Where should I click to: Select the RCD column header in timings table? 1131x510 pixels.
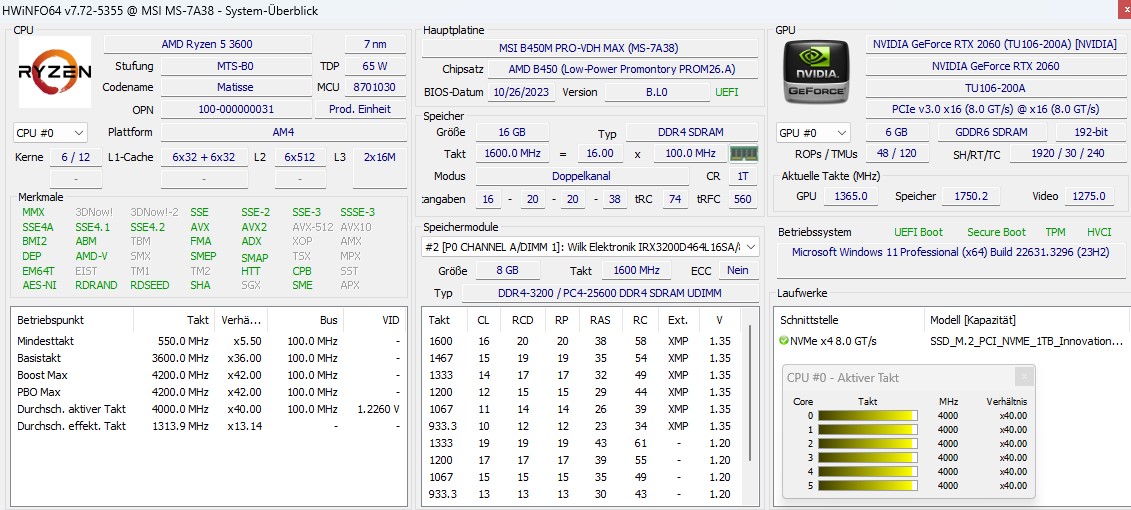click(x=522, y=320)
